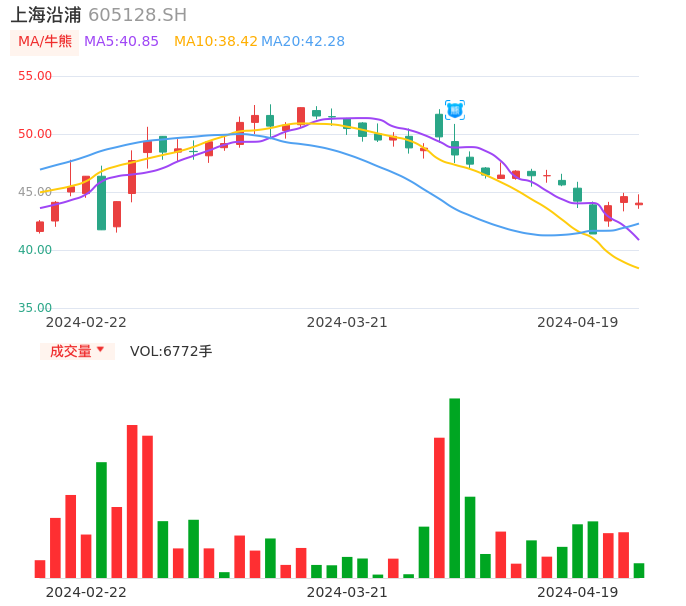
Task: Toggle the orange MA10:38.42 line label
Action: click(x=215, y=42)
